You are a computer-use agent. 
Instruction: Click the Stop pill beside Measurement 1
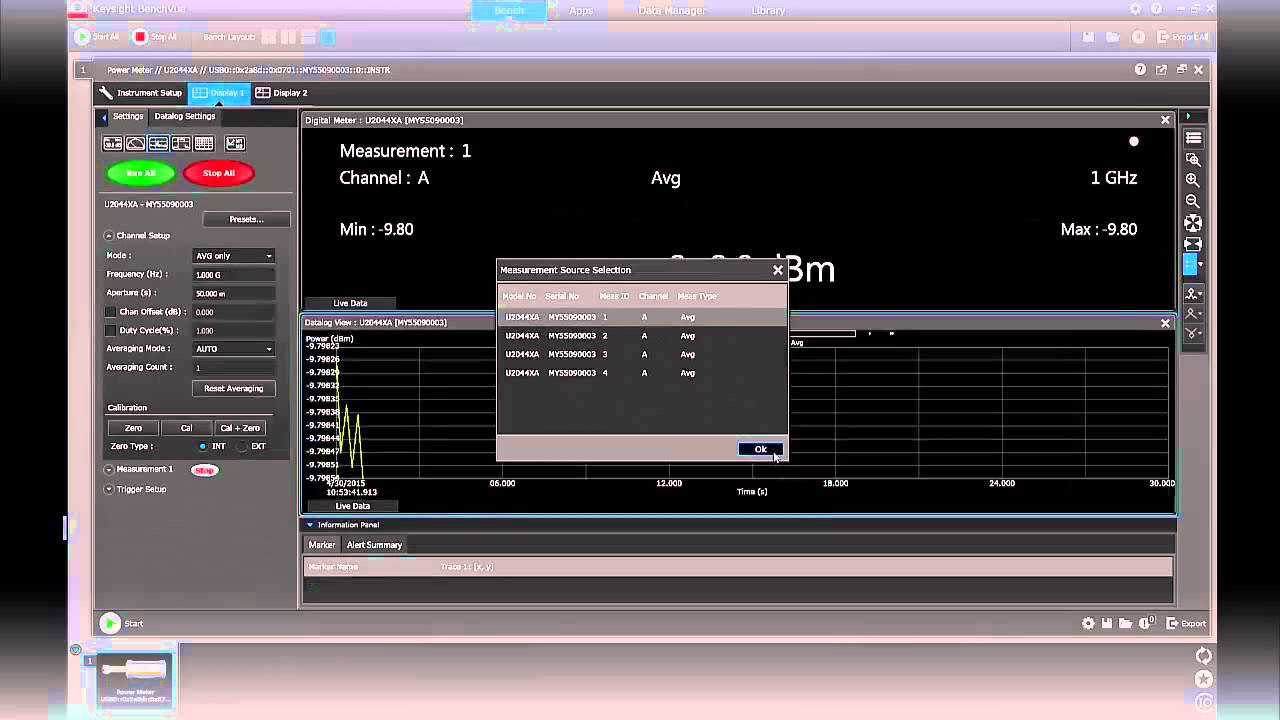(x=204, y=470)
